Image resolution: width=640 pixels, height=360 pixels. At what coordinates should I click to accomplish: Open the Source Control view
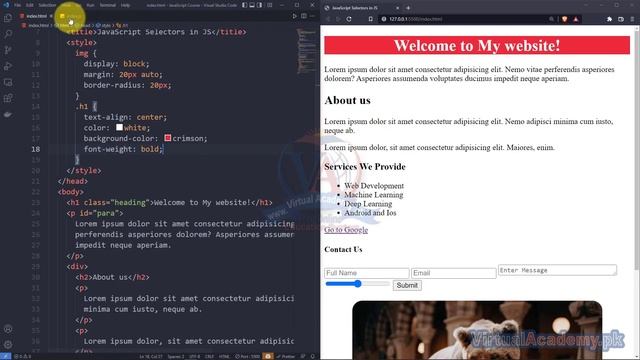pyautogui.click(x=8, y=50)
